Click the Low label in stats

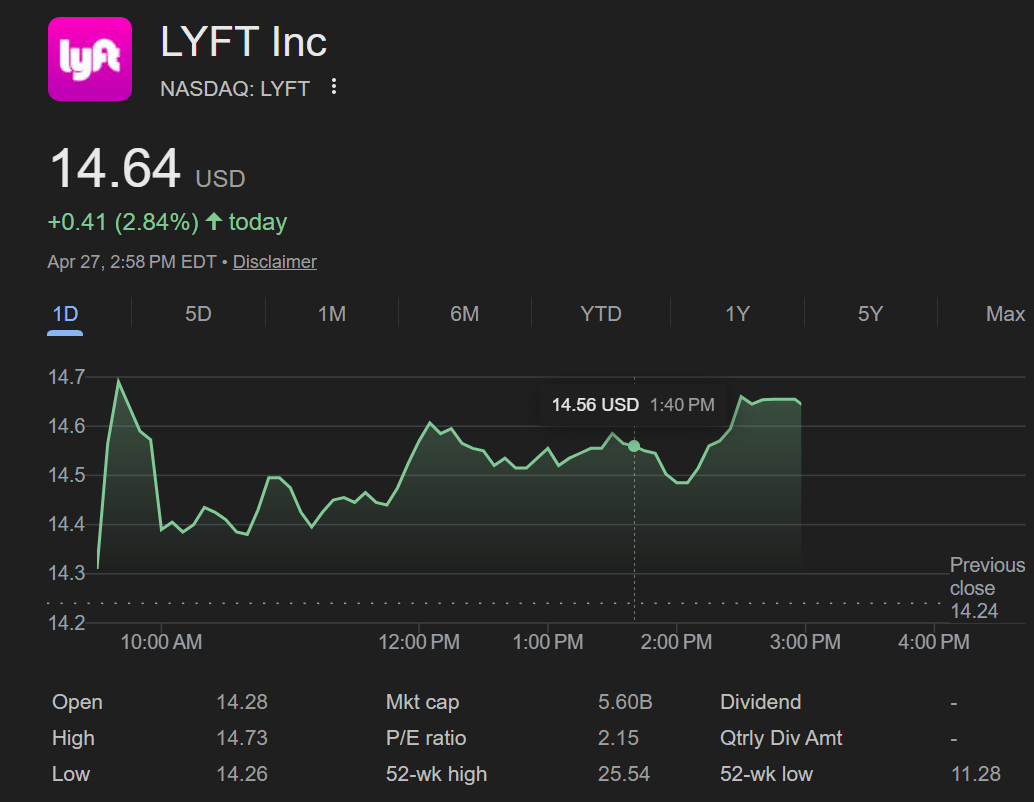pyautogui.click(x=71, y=774)
